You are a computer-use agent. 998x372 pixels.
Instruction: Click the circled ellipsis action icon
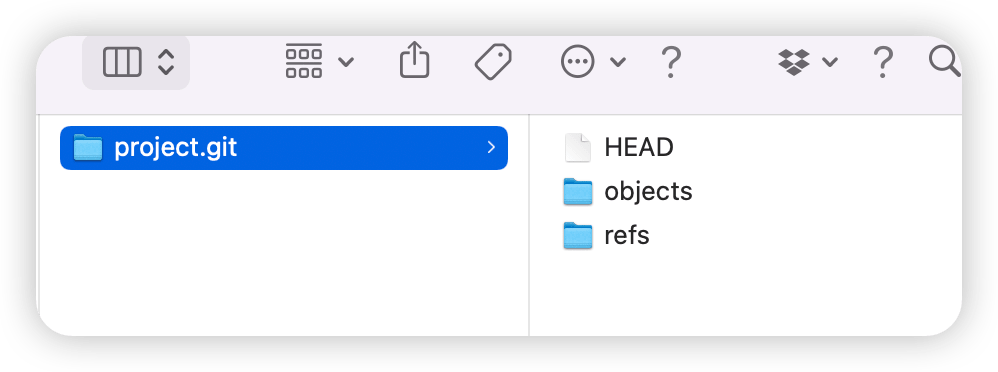pyautogui.click(x=577, y=62)
